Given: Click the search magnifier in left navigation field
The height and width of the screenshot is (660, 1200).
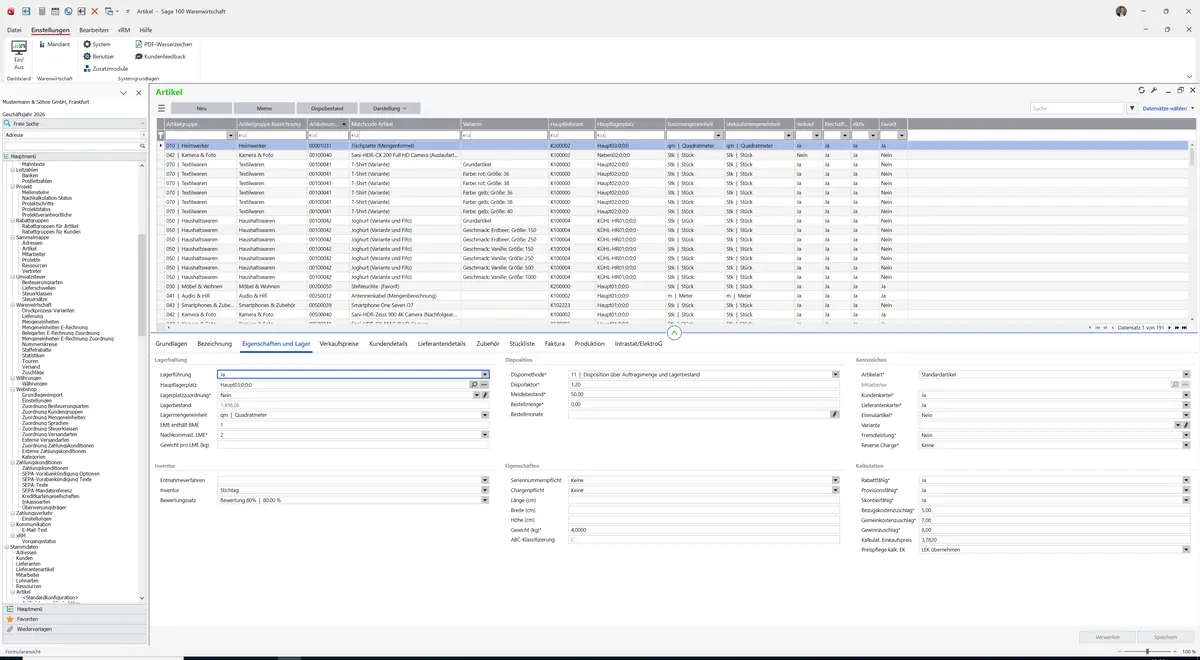Looking at the screenshot, I should (x=142, y=146).
